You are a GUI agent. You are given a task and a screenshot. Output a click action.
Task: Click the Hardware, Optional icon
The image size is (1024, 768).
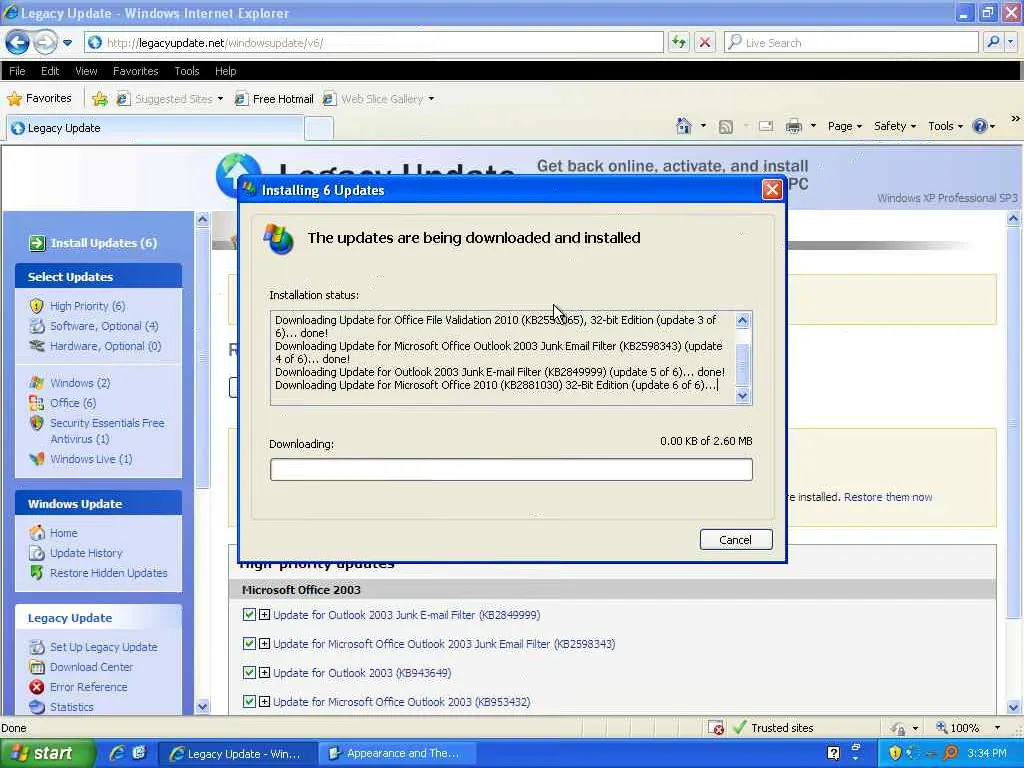(37, 345)
